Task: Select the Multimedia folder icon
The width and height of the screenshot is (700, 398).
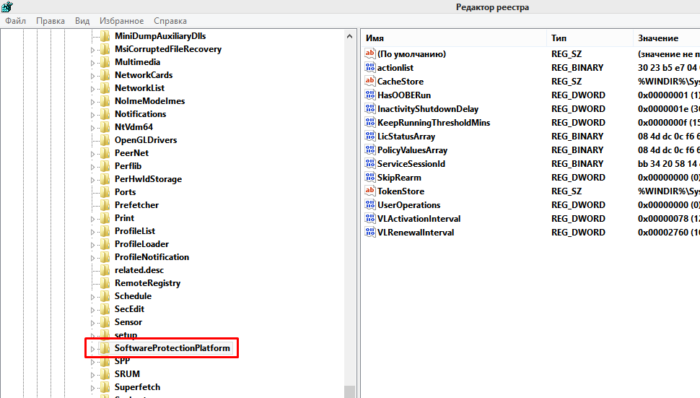Action: pyautogui.click(x=105, y=62)
